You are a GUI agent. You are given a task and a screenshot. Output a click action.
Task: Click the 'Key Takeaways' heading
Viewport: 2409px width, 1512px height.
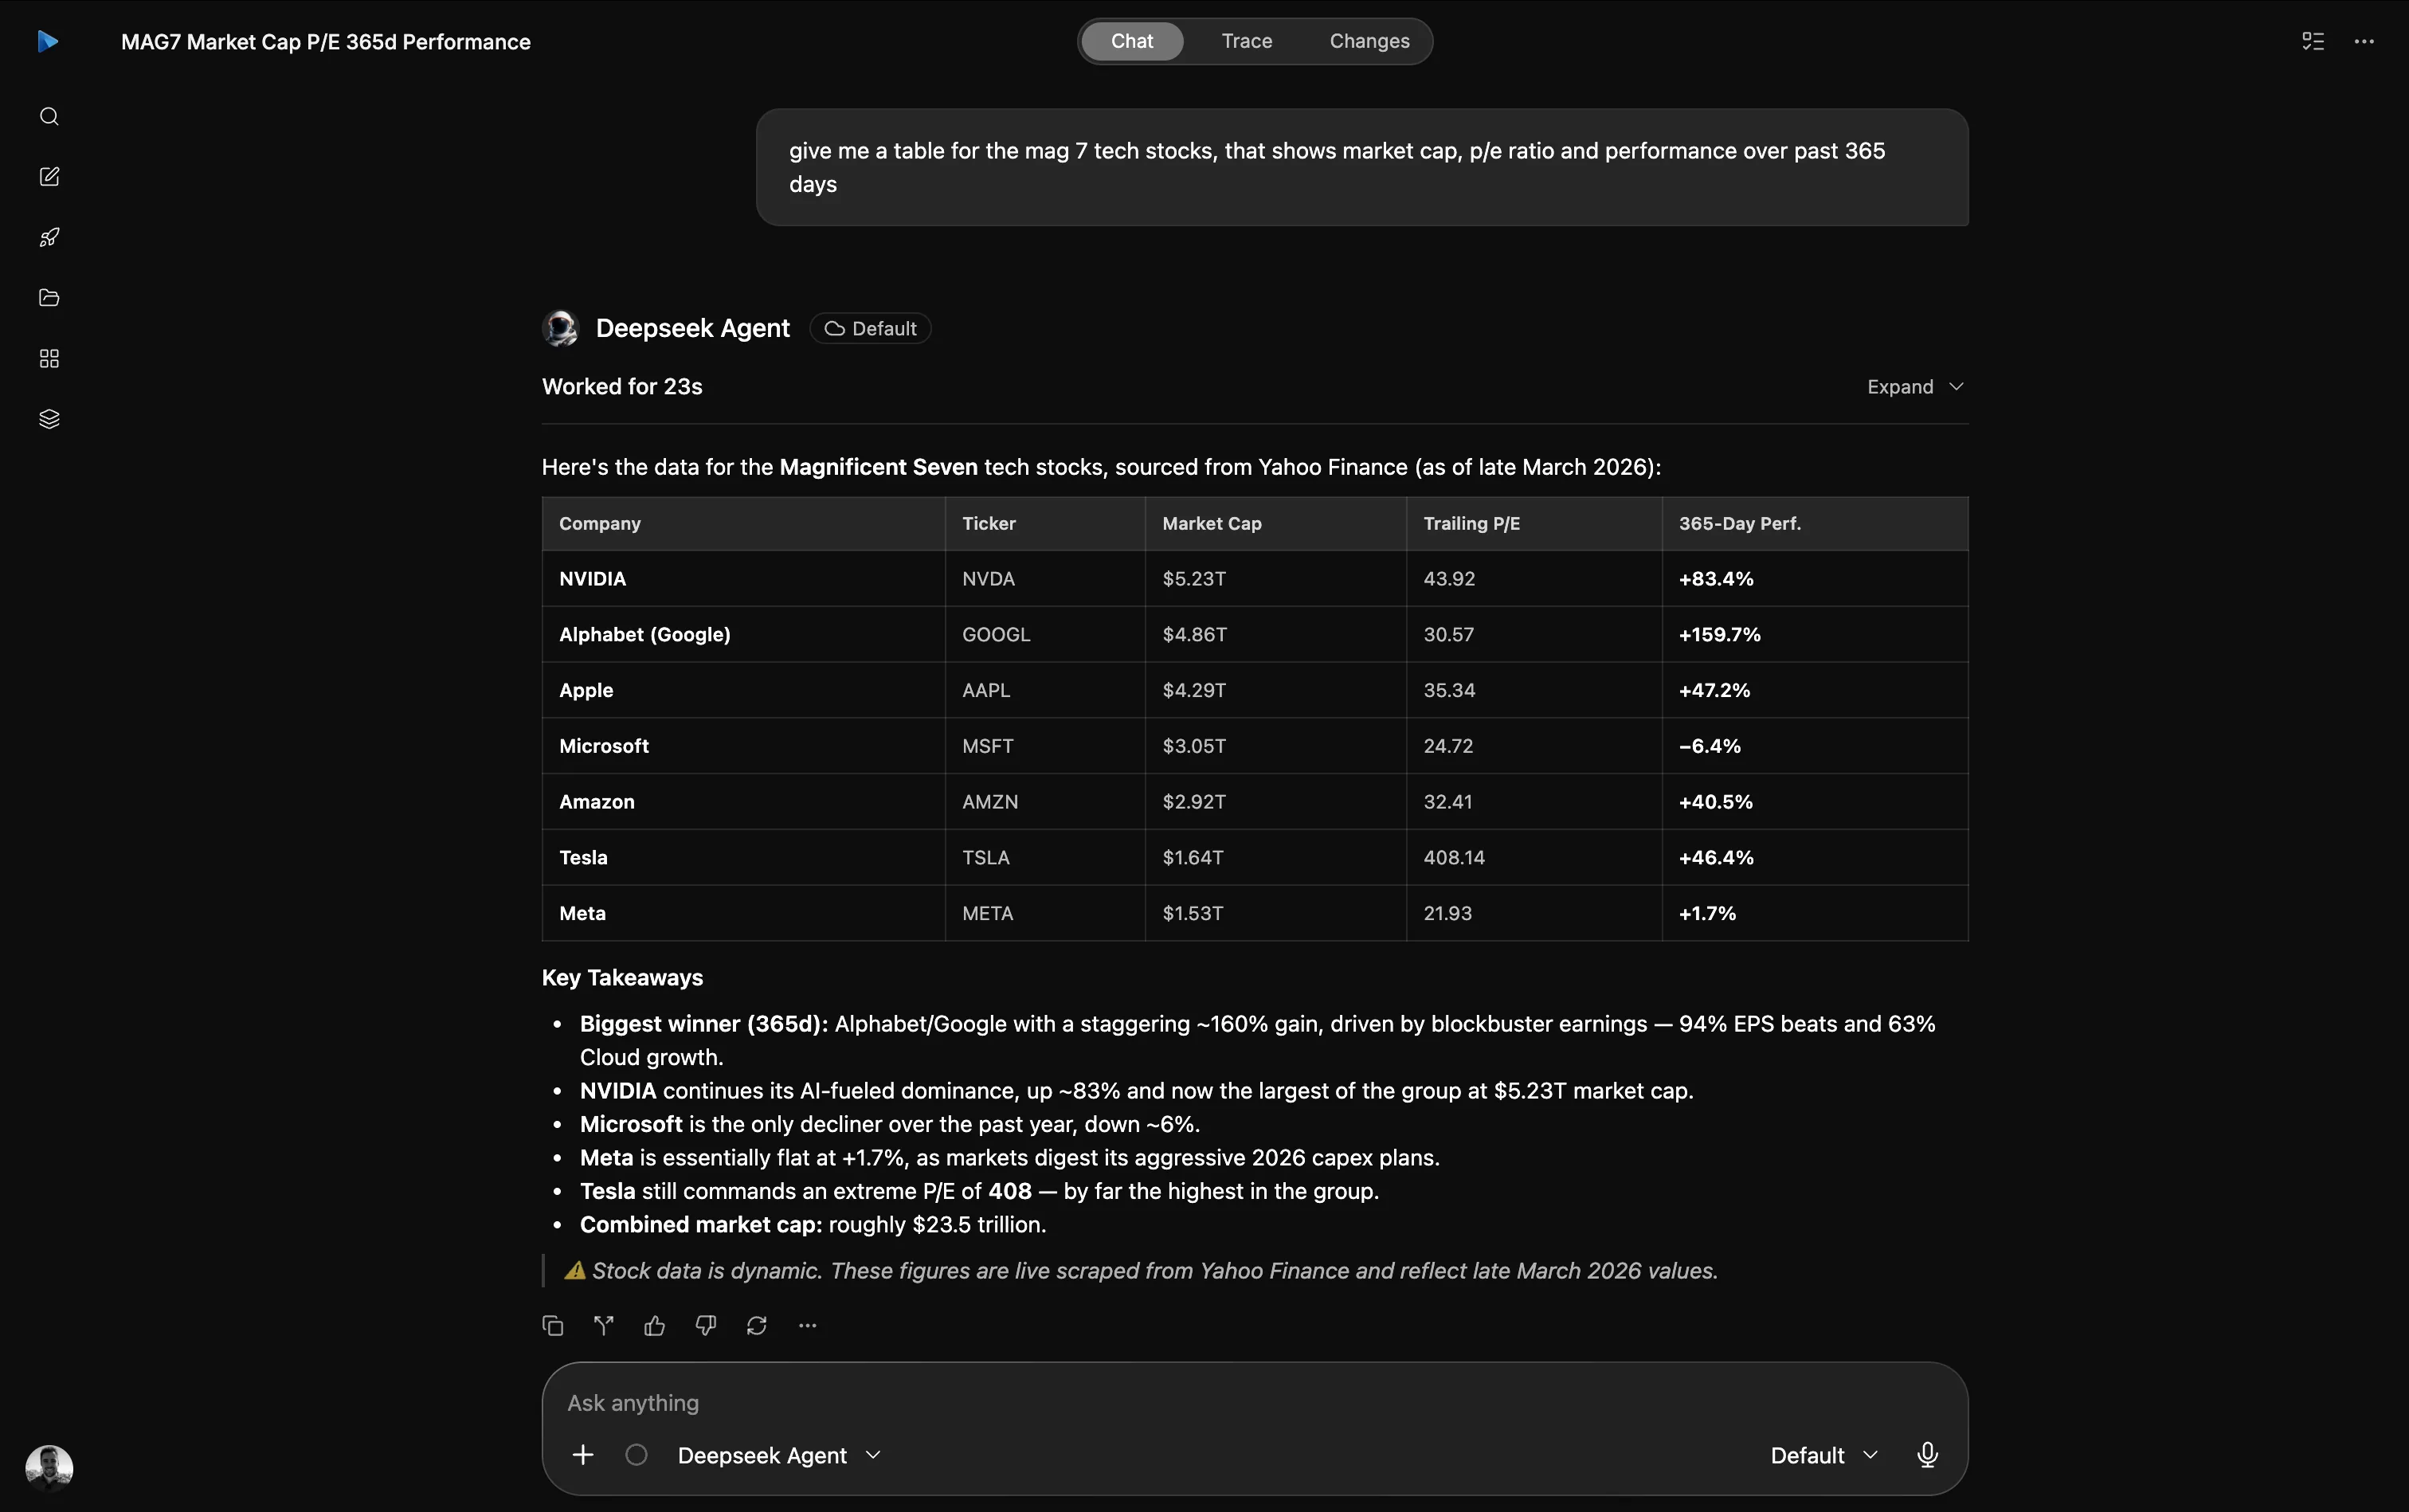click(622, 977)
